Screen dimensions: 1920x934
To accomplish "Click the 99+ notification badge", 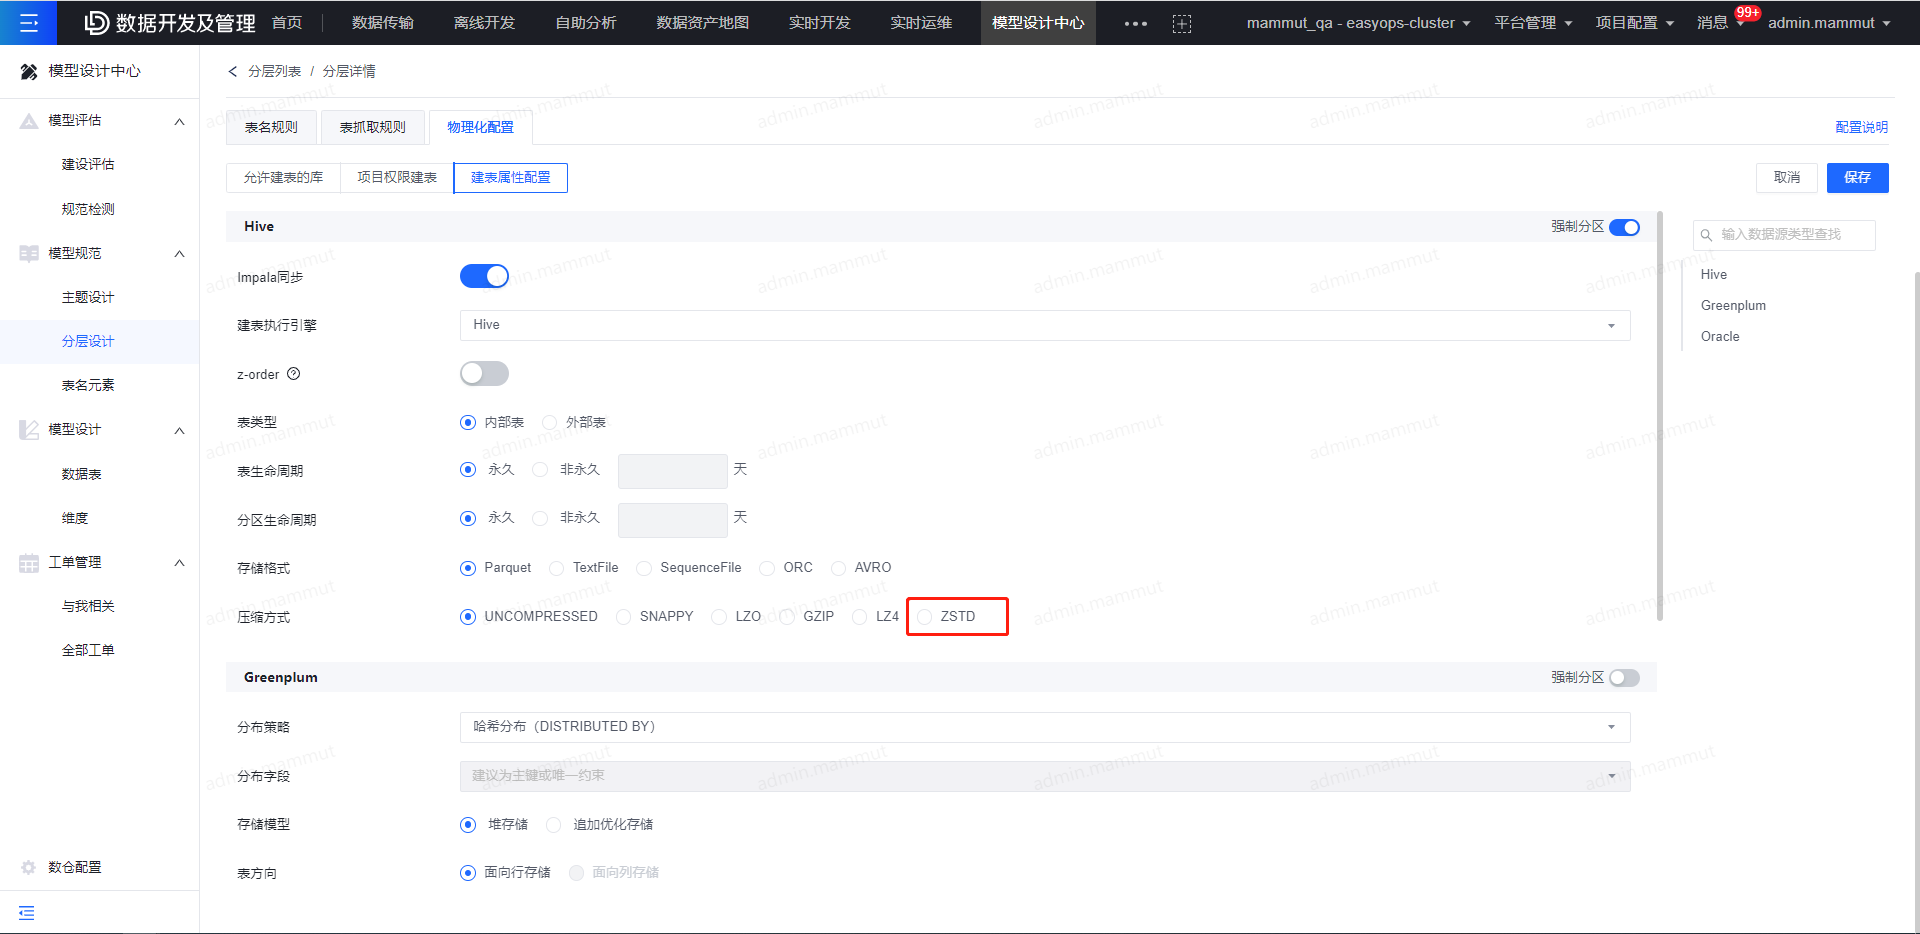I will point(1748,13).
